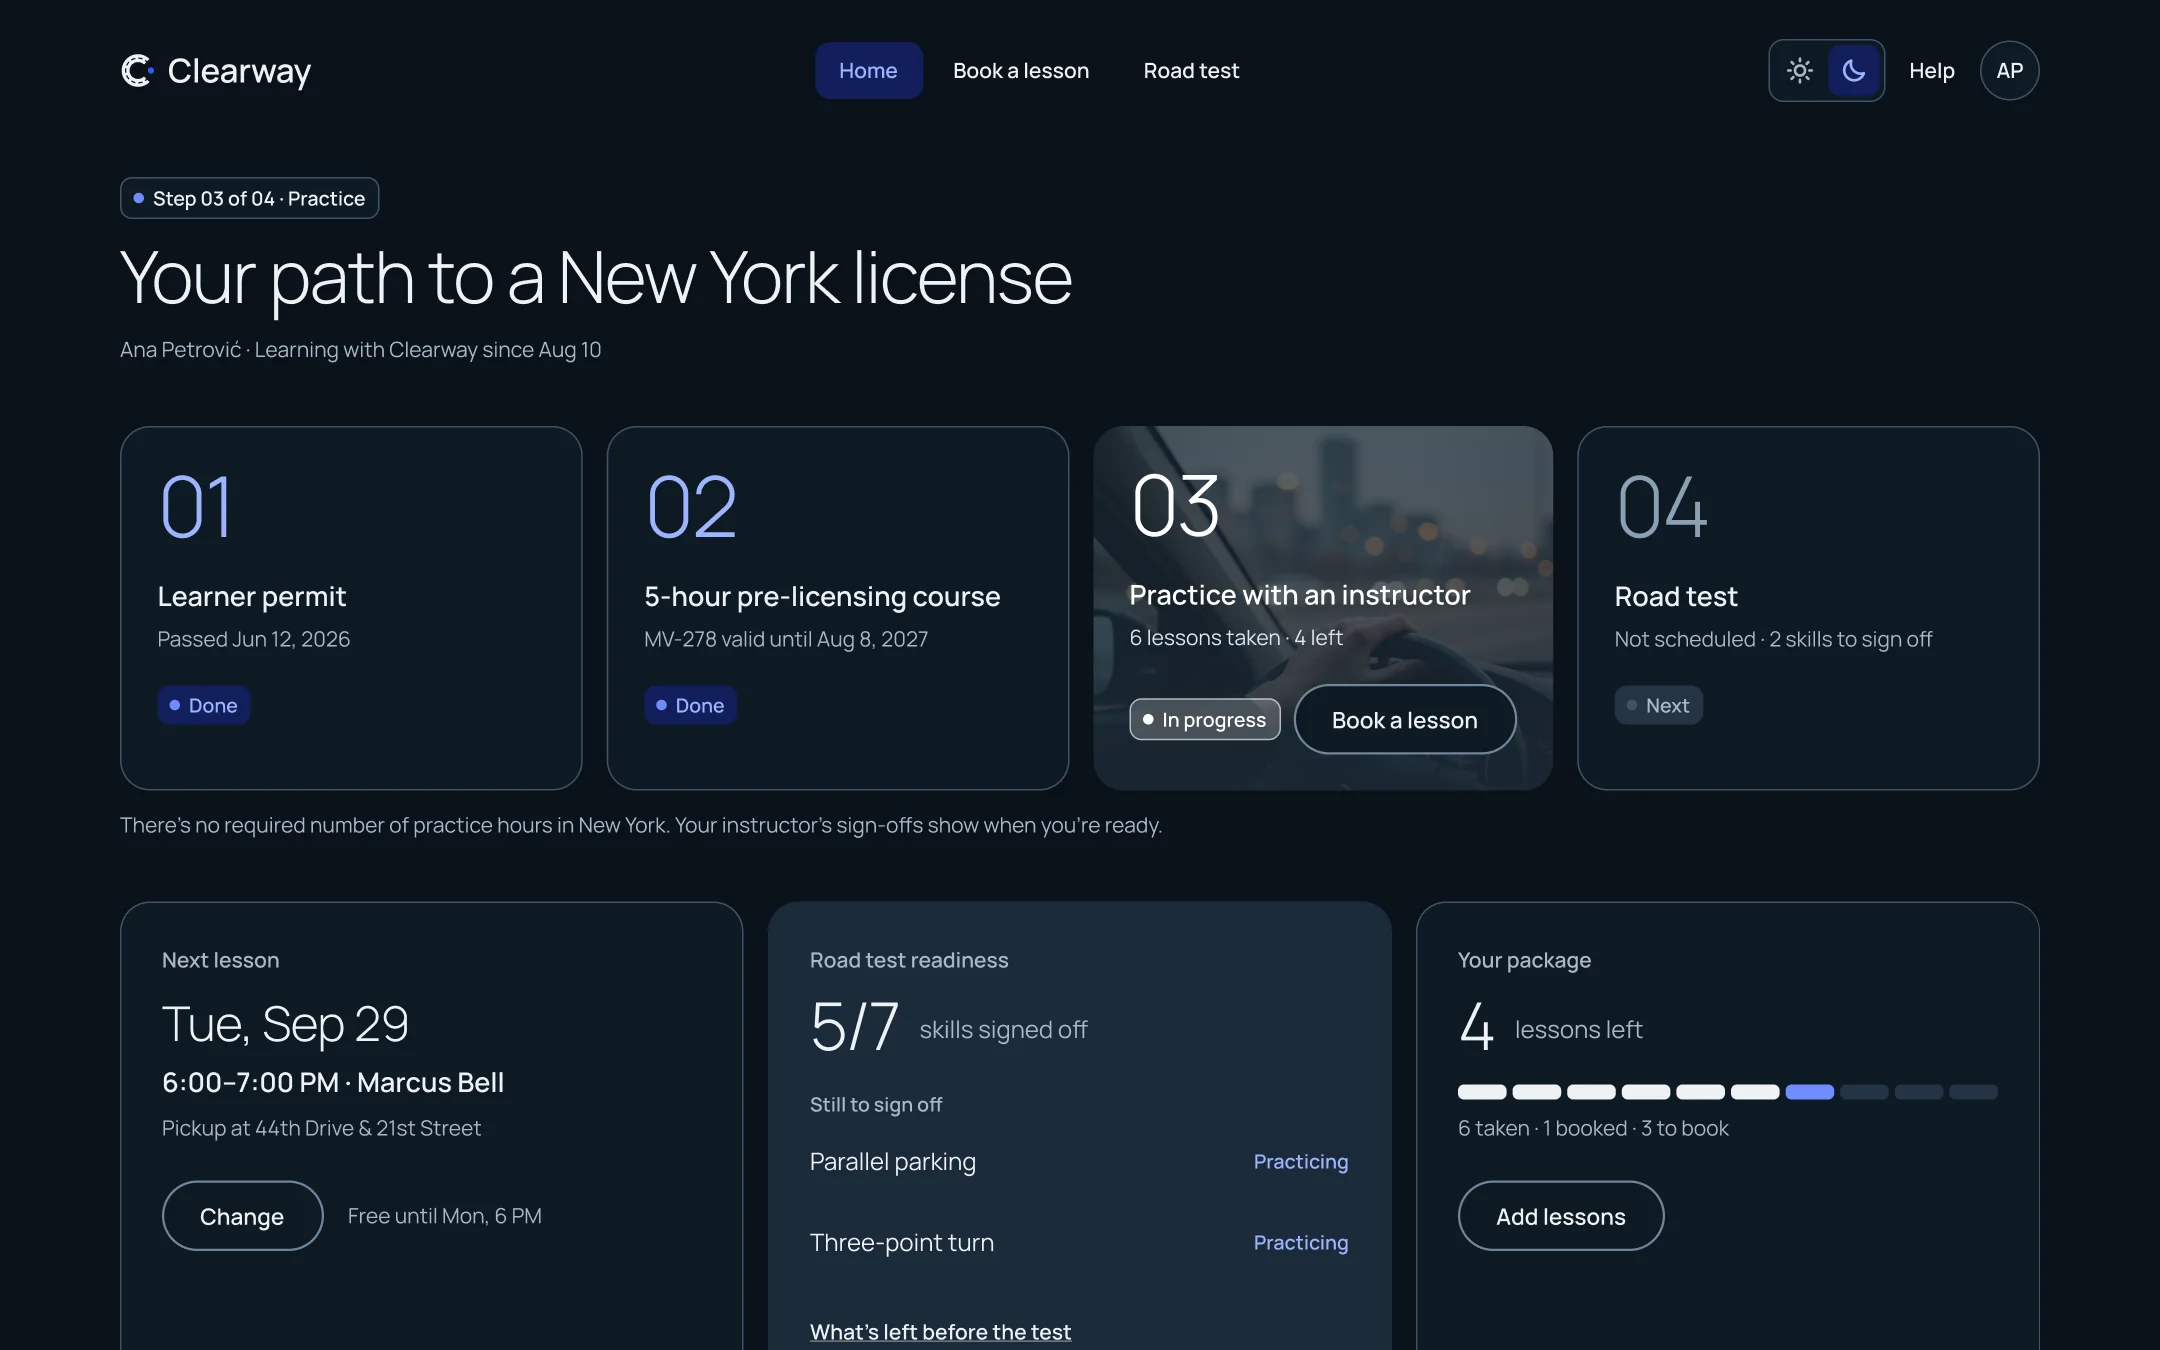Click 'MV-278 valid until Aug 8, 2027' text
Image resolution: width=2160 pixels, height=1350 pixels.
click(786, 639)
